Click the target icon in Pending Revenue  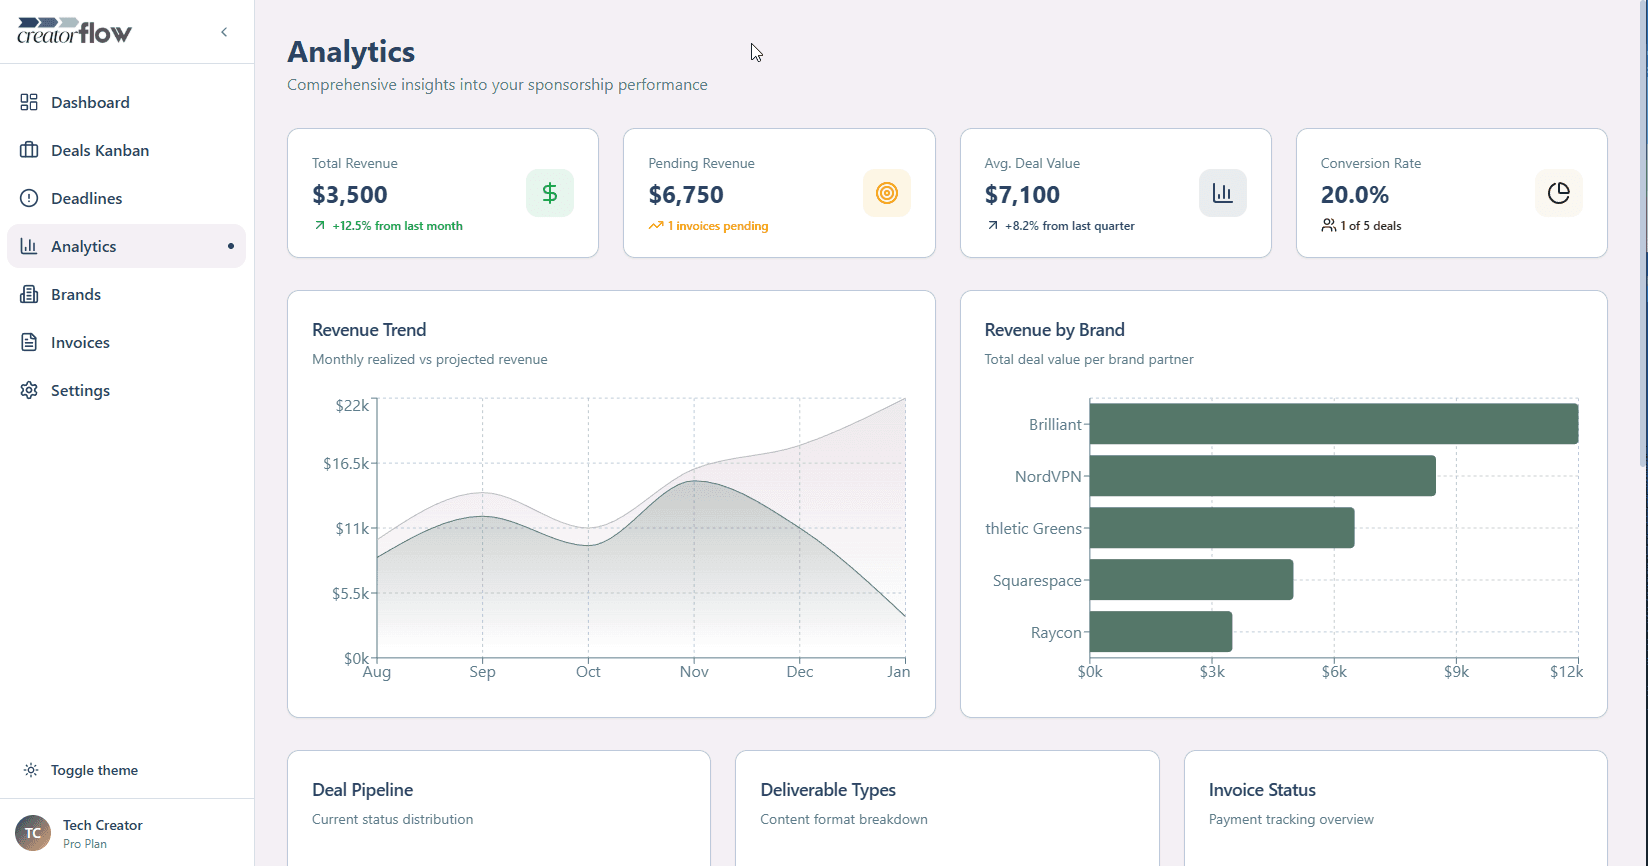[x=886, y=193]
